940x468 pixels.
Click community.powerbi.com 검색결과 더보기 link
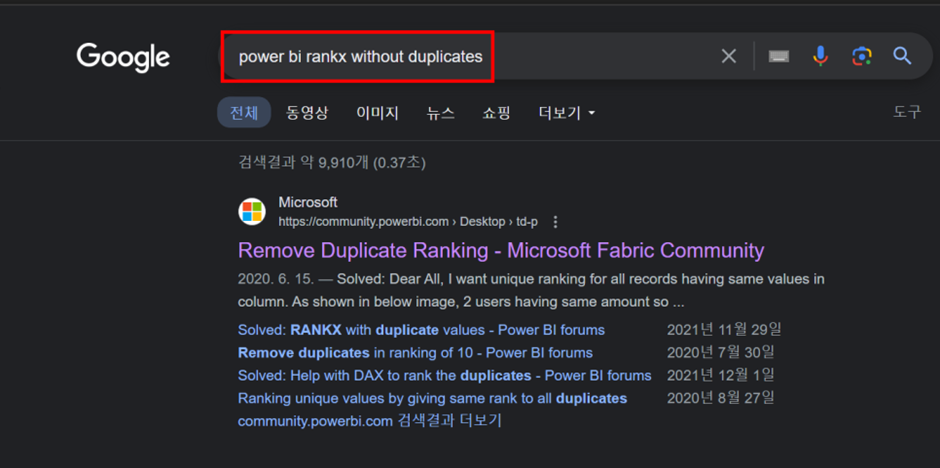click(369, 421)
